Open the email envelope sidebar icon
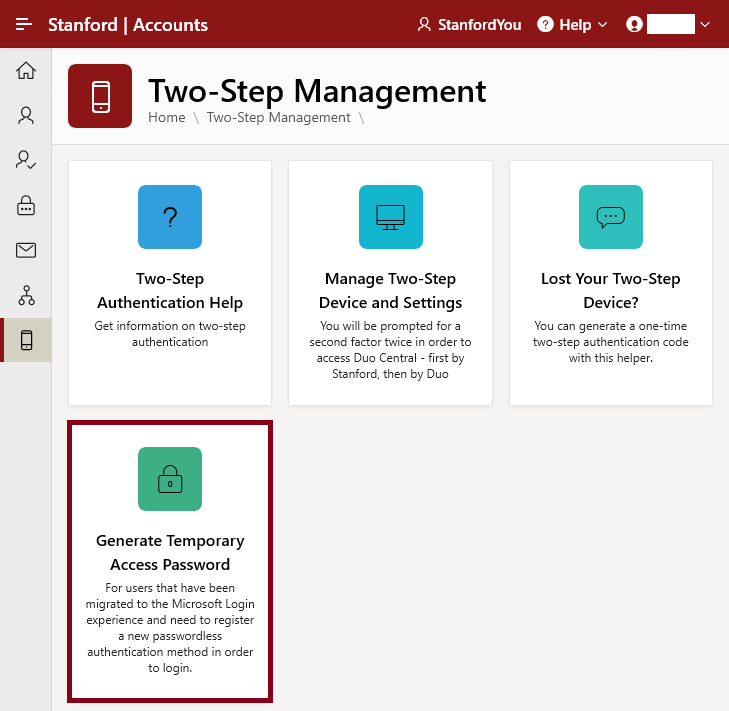The width and height of the screenshot is (729, 711). coord(26,250)
